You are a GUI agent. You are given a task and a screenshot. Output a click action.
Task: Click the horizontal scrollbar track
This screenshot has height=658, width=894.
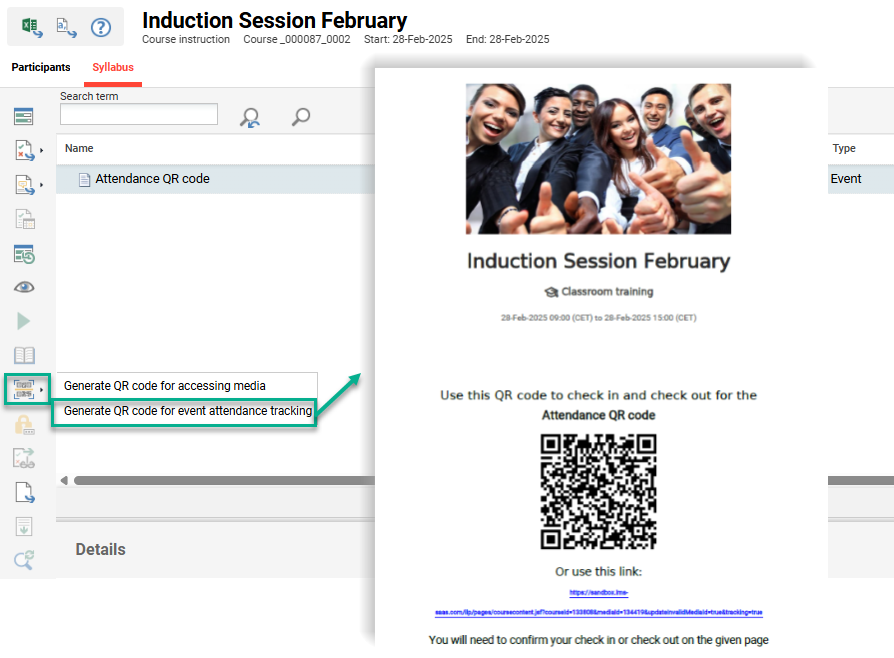point(224,481)
